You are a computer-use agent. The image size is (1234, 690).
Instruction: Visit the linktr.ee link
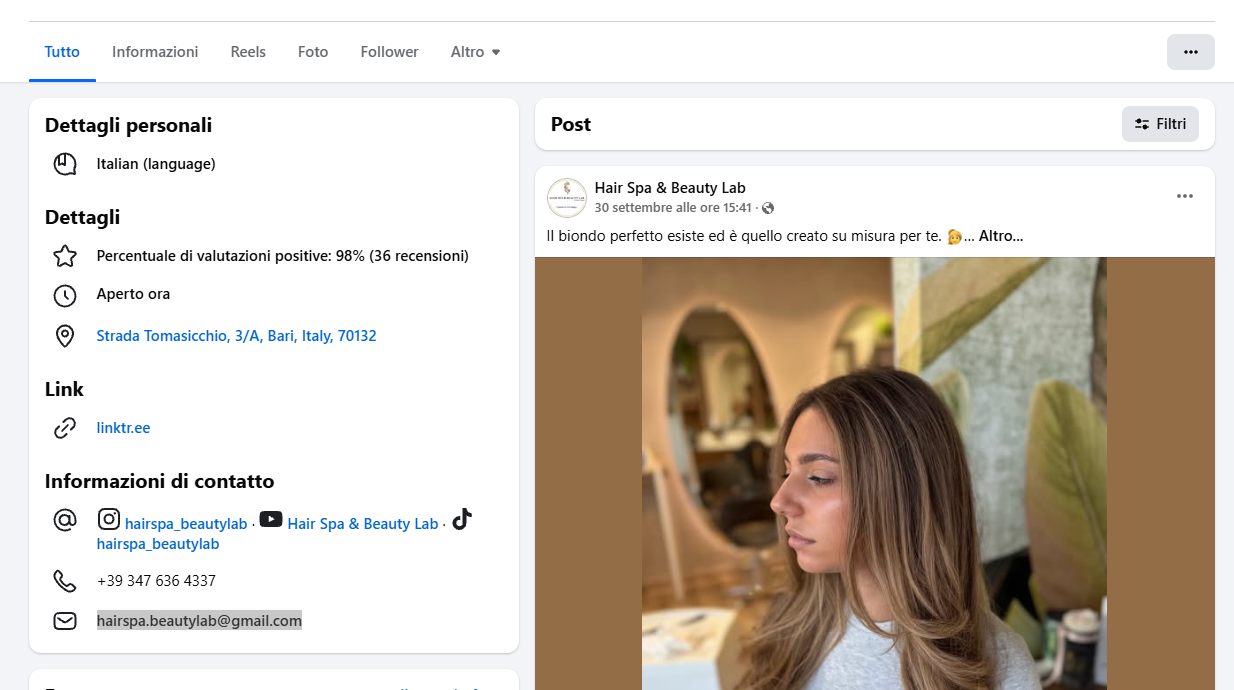(x=123, y=428)
